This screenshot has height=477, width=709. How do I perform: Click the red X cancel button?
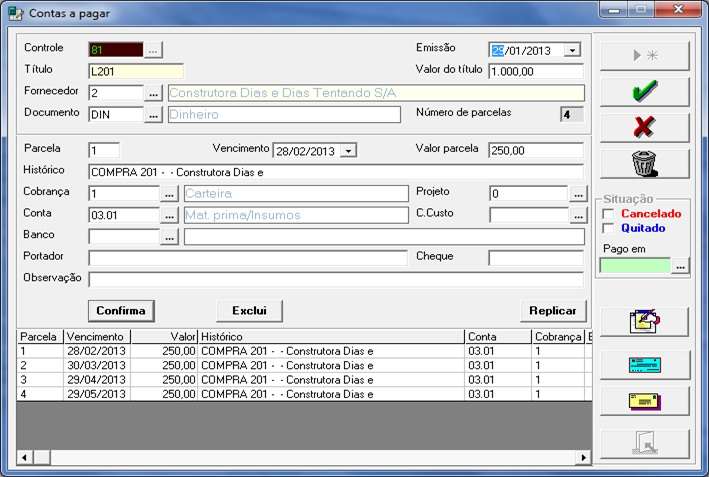click(x=645, y=127)
